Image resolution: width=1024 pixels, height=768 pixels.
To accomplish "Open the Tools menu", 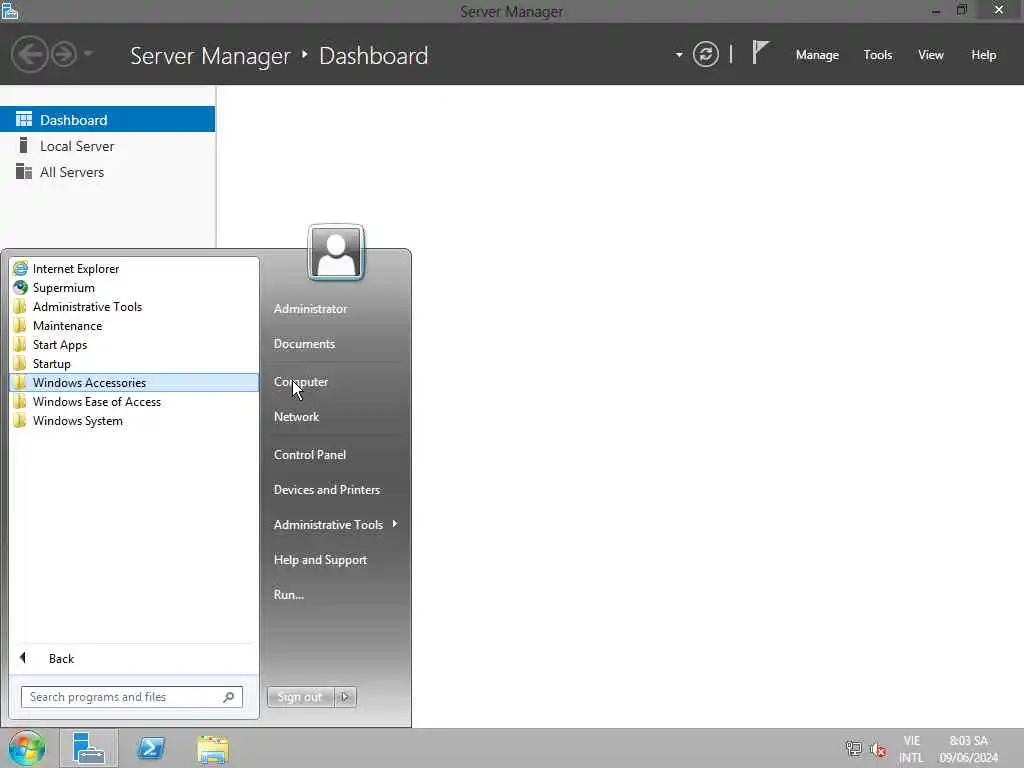I will (x=878, y=55).
